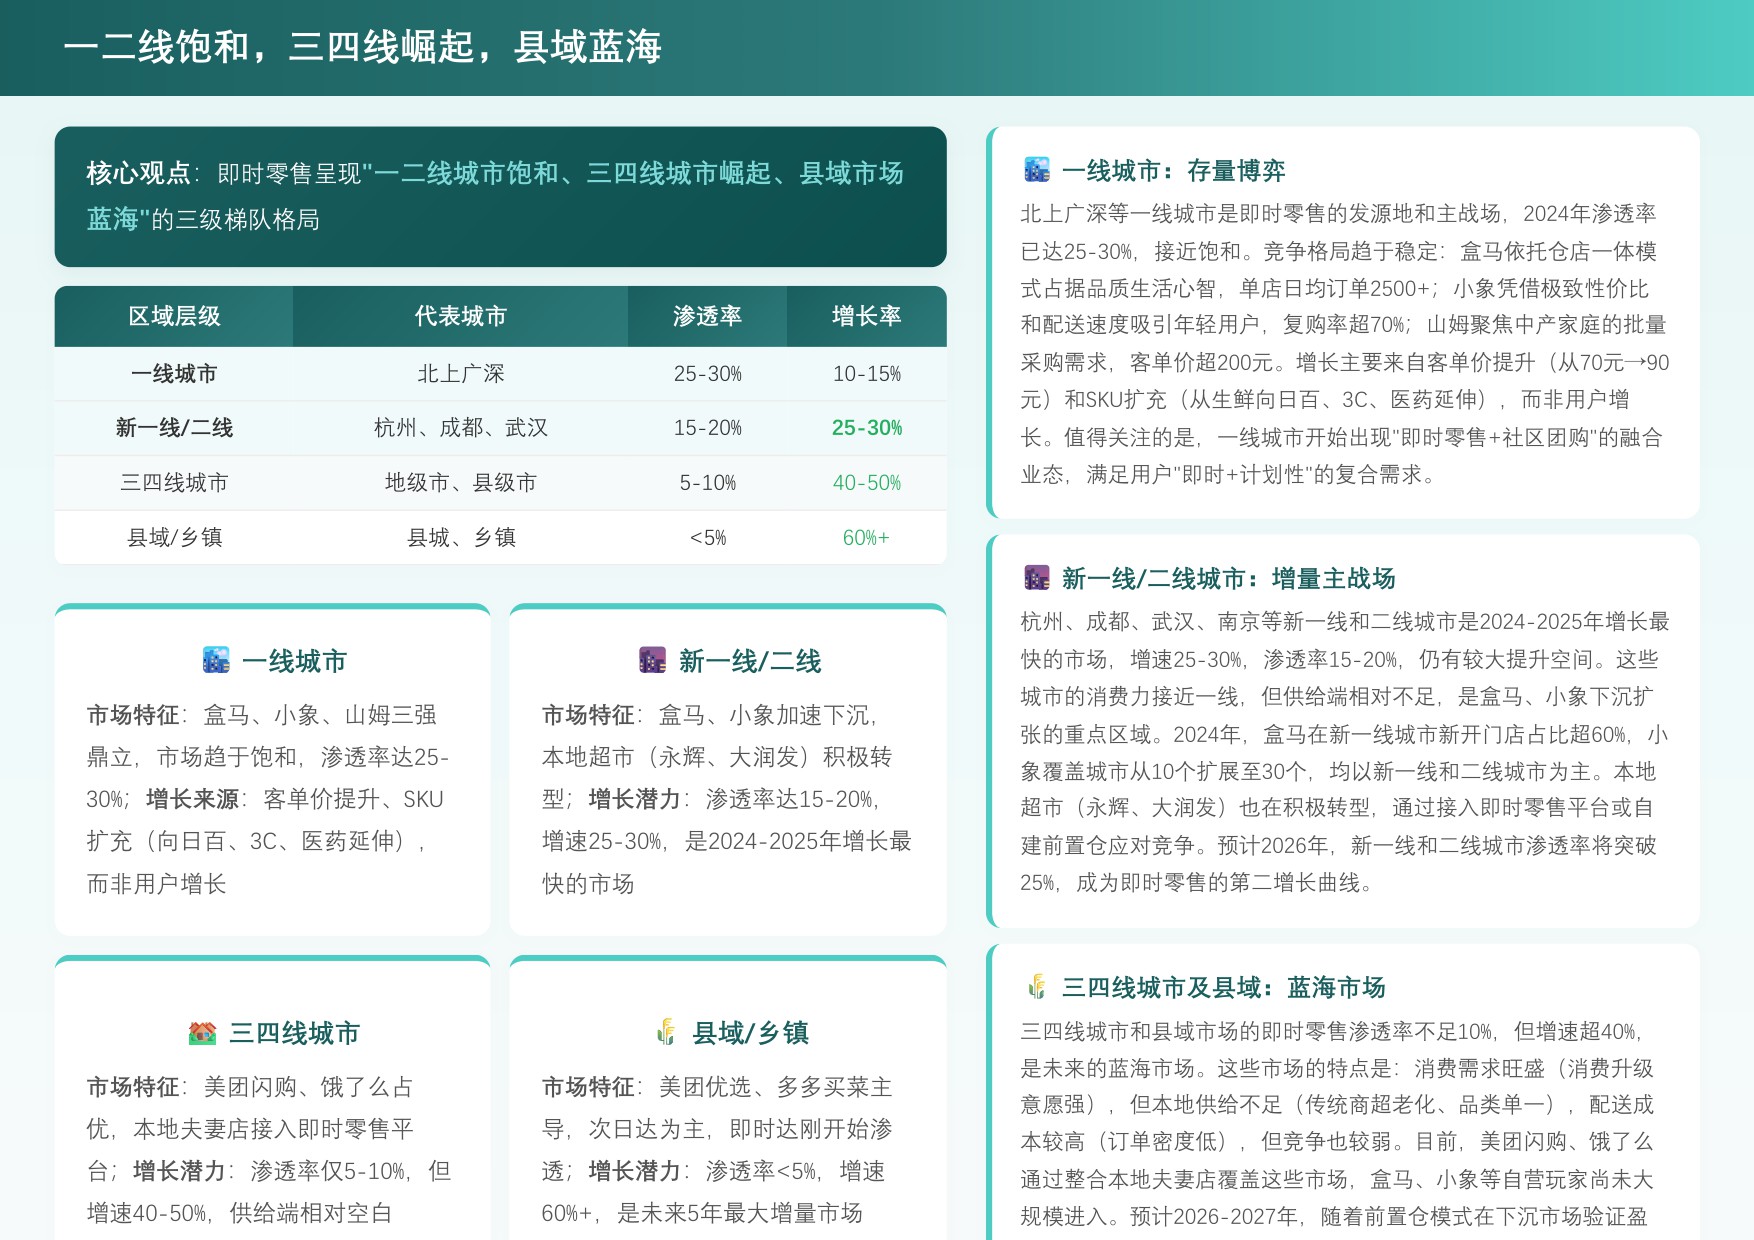Screen dimensions: 1754x1240
Task: Click the 核心观点 summary card
Action: tap(500, 196)
